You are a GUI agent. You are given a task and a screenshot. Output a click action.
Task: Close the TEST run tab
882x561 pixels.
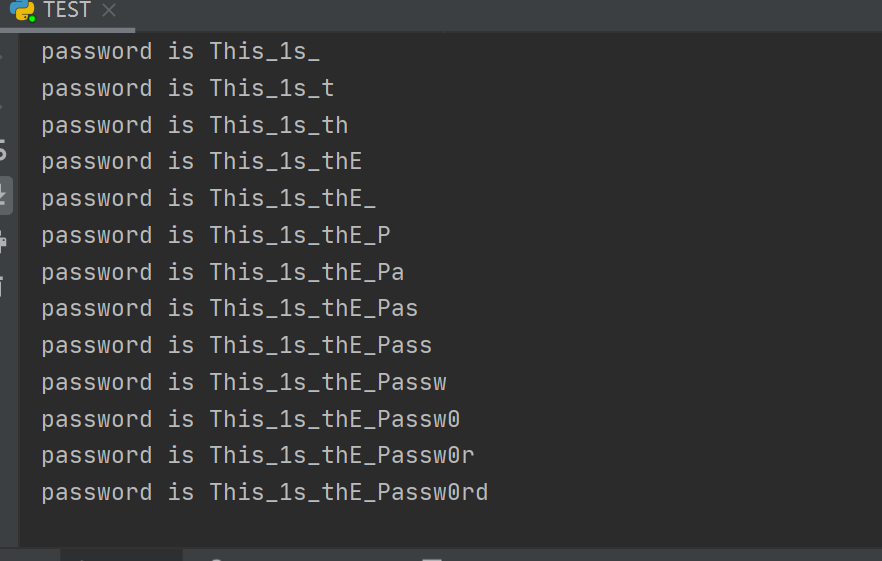point(109,10)
